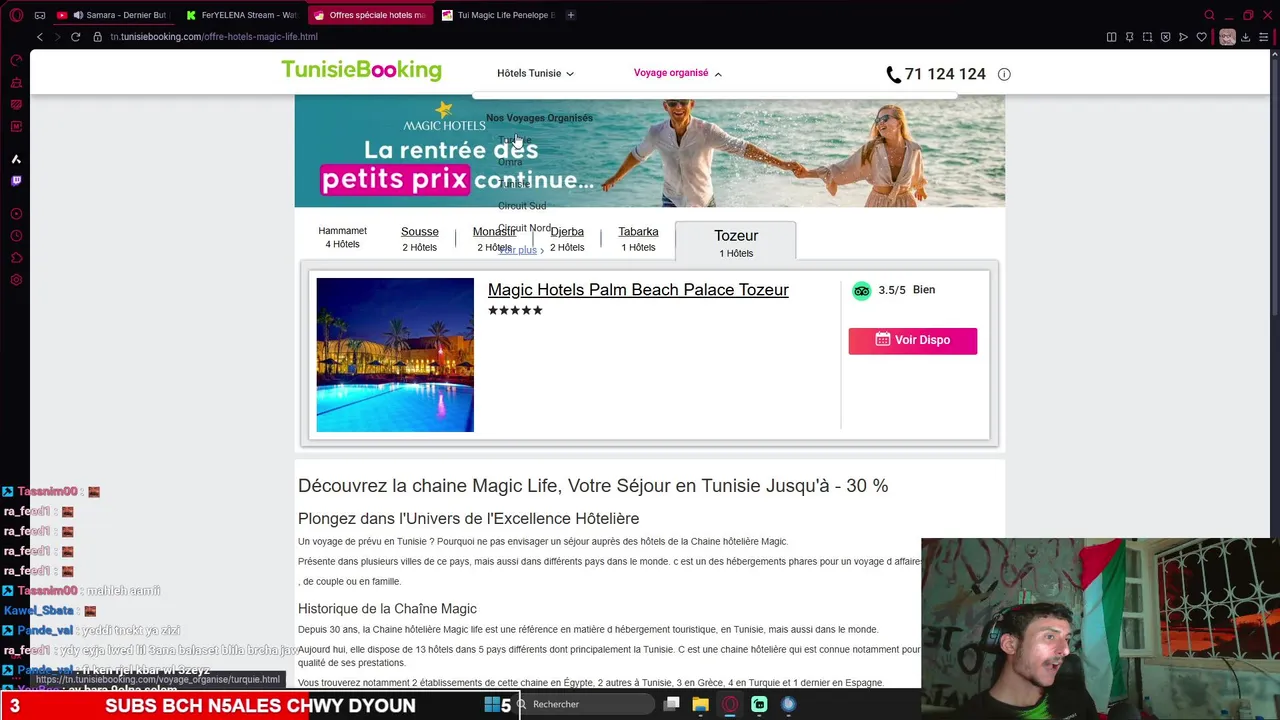1280x720 pixels.
Task: Switch to the FerYELENA Stream tab
Action: point(243,15)
